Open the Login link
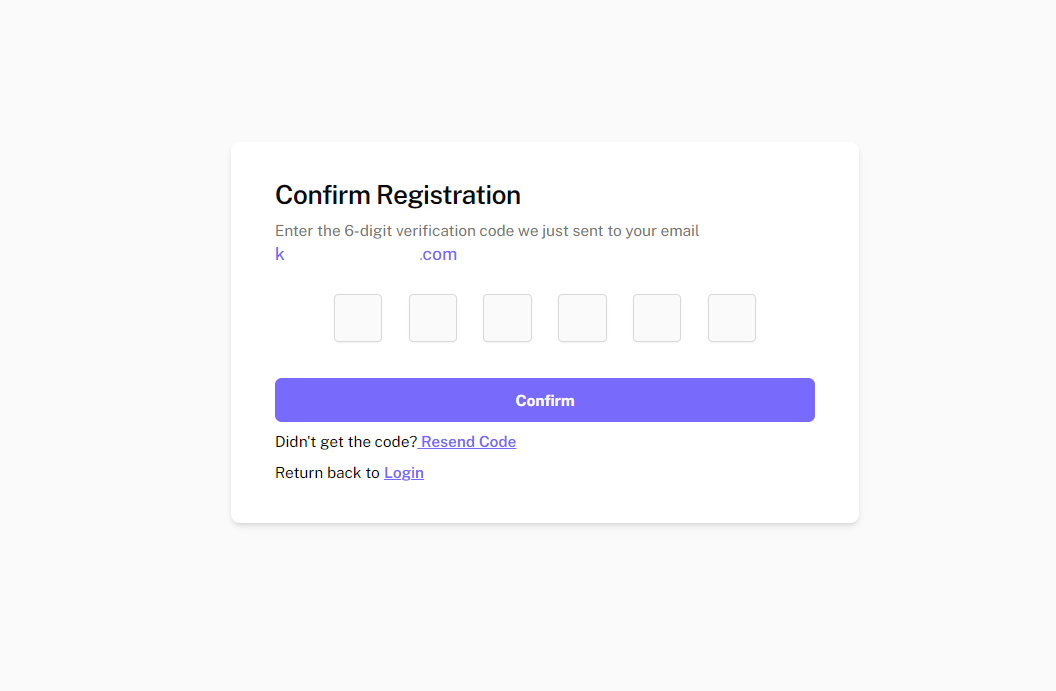Viewport: 1056px width, 691px height. click(404, 473)
